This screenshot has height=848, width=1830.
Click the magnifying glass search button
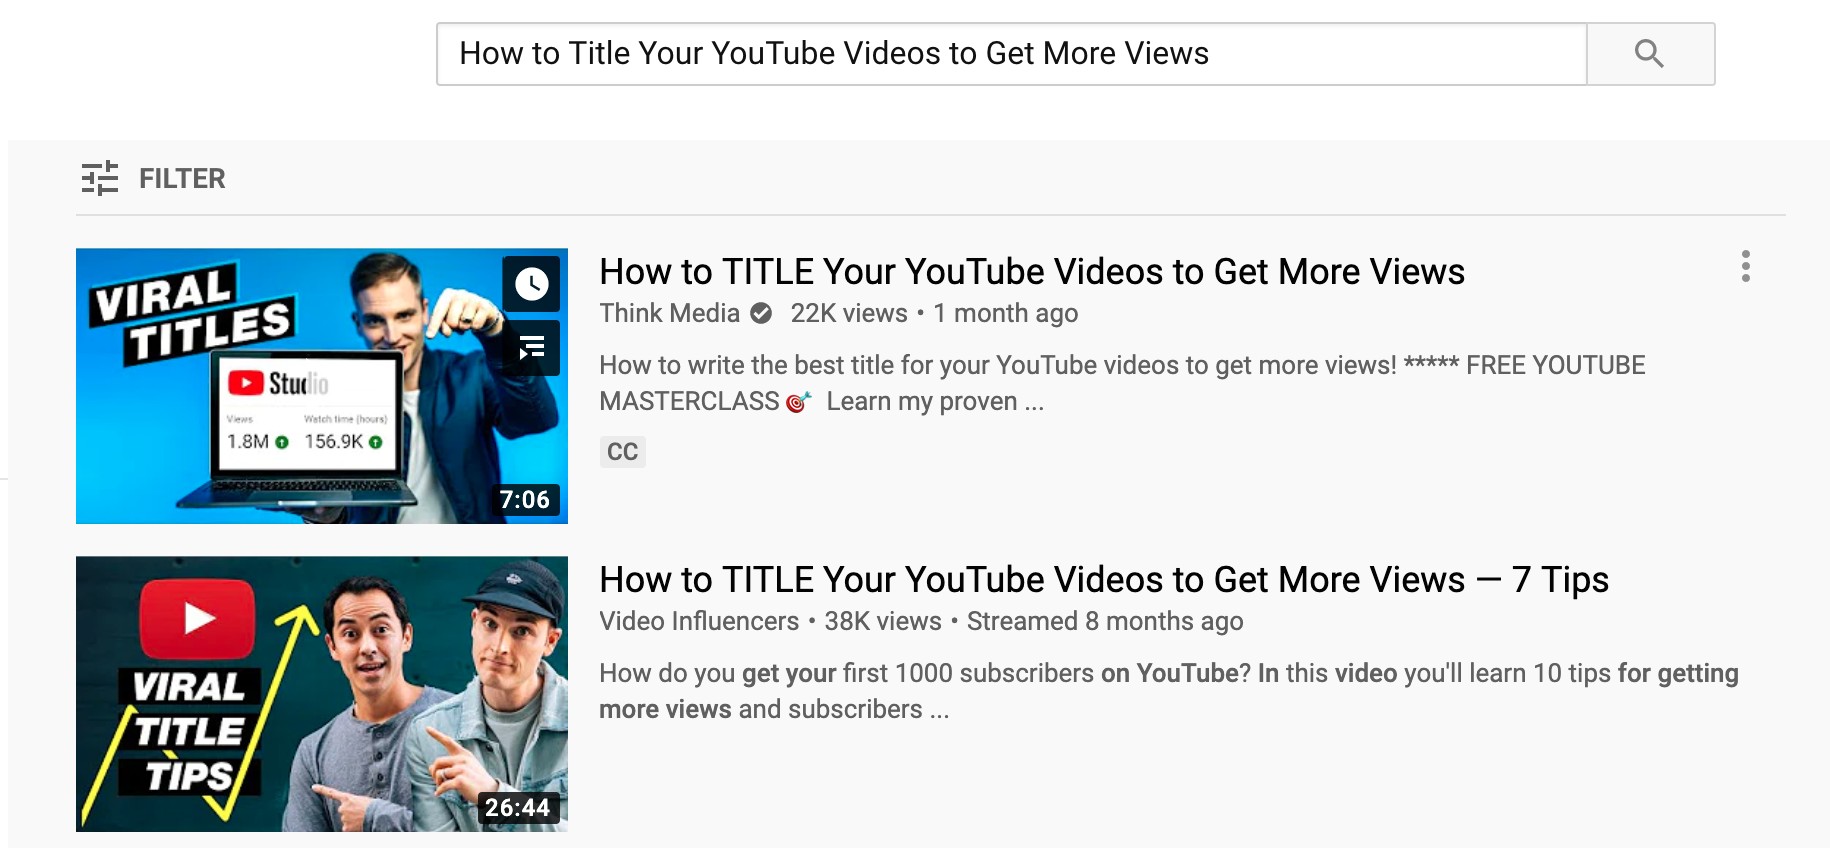(x=1650, y=54)
